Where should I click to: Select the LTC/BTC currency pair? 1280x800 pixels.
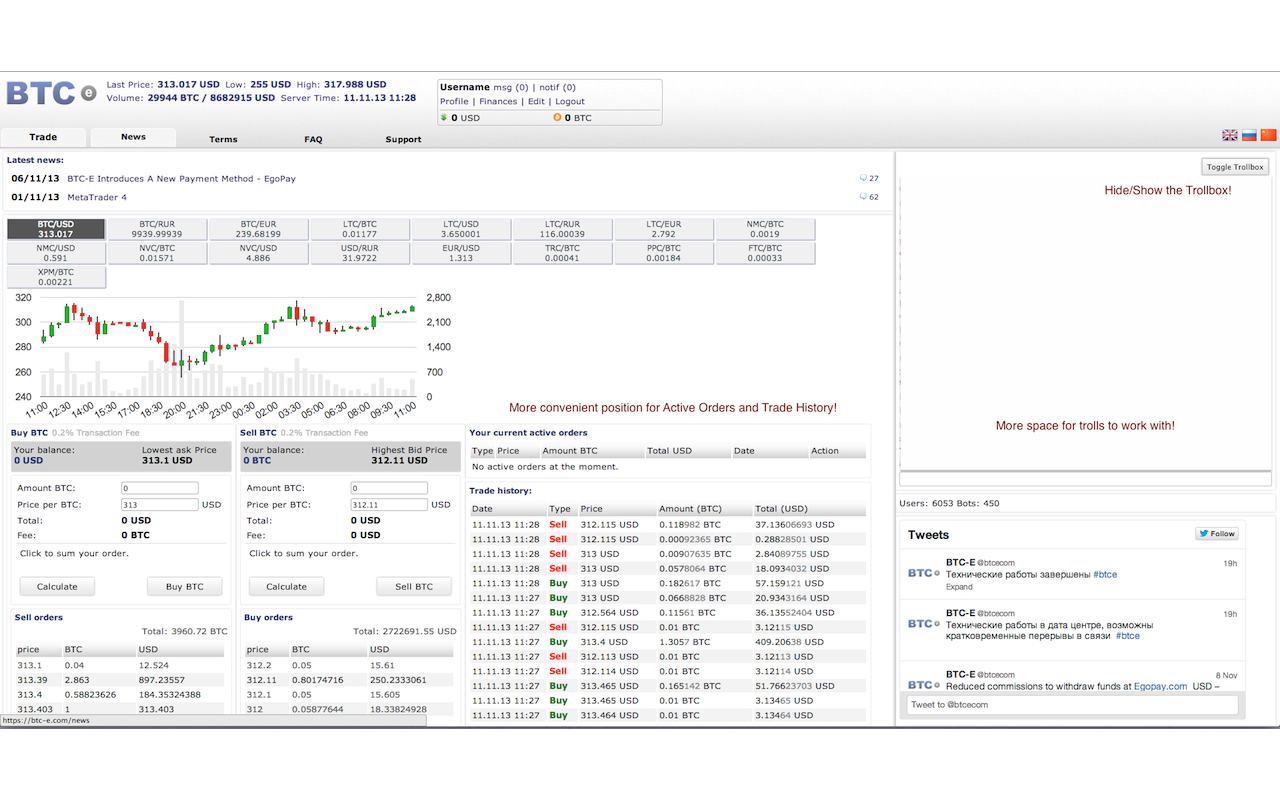[359, 229]
